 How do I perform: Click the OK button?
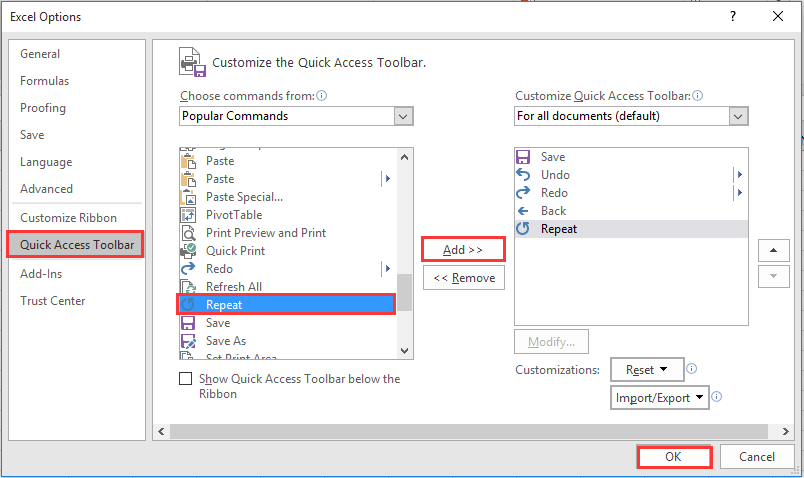(x=674, y=457)
